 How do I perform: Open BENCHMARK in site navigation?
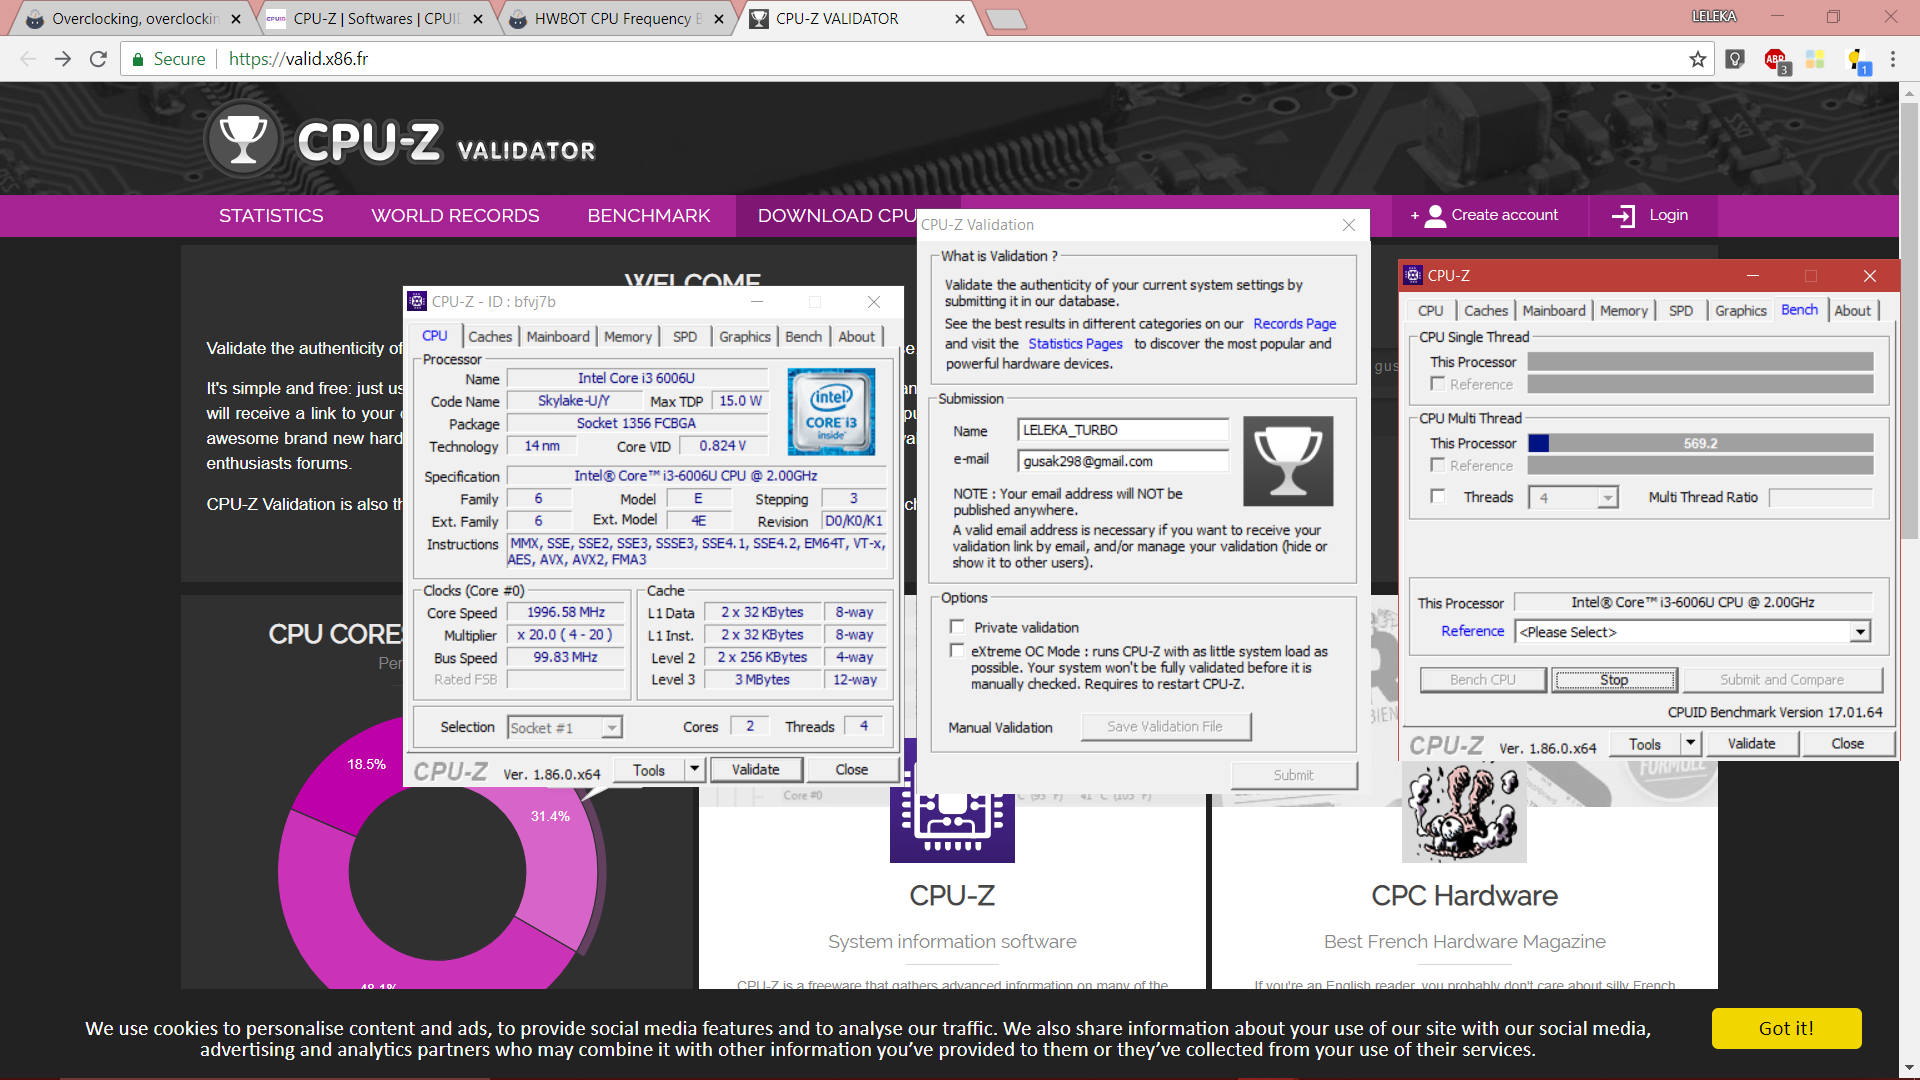649,216
